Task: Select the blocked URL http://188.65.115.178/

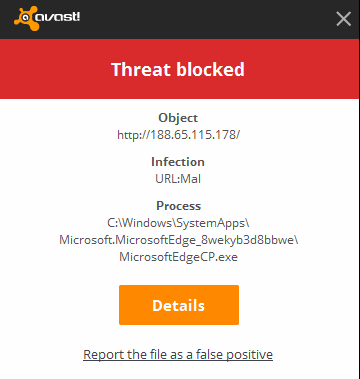Action: click(178, 135)
